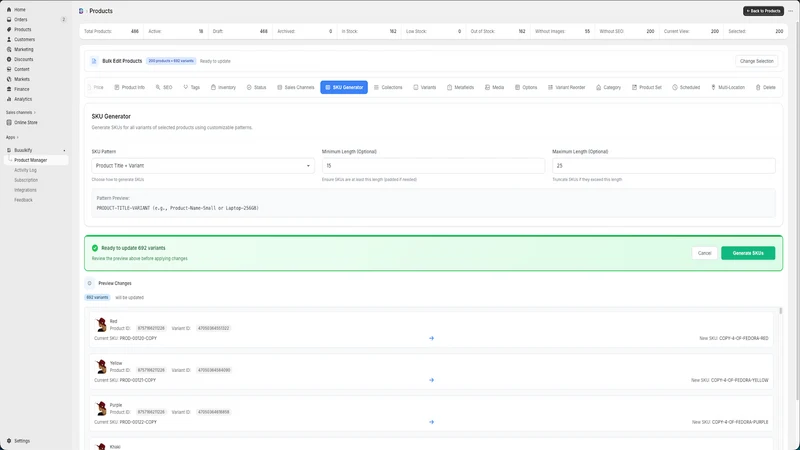800x450 pixels.
Task: Click the Orders sidebar icon
Action: (9, 19)
